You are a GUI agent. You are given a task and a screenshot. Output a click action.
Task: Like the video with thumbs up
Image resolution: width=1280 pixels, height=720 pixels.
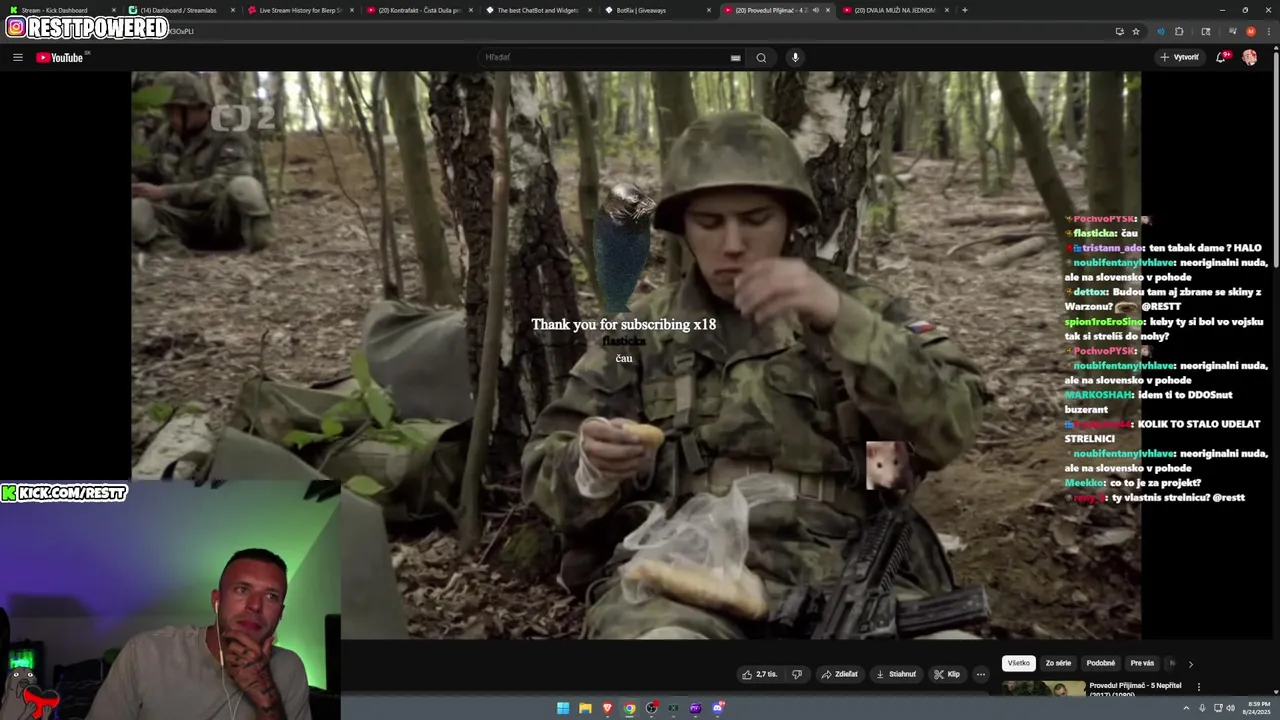click(x=759, y=674)
